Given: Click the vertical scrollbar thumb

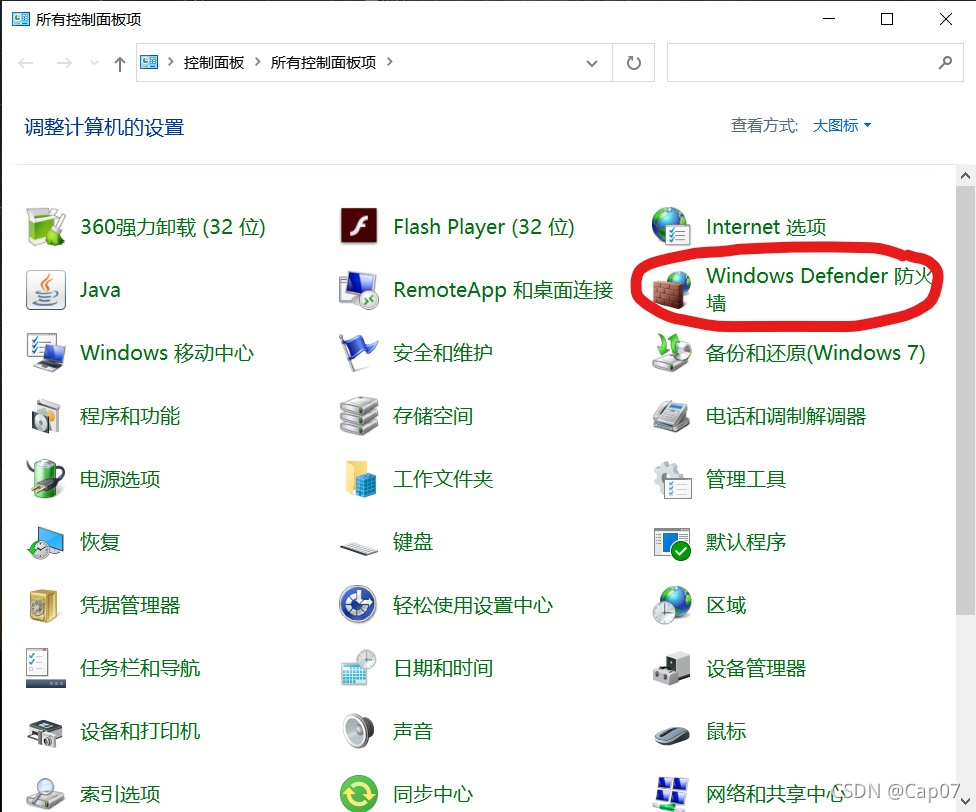Looking at the screenshot, I should (x=965, y=401).
